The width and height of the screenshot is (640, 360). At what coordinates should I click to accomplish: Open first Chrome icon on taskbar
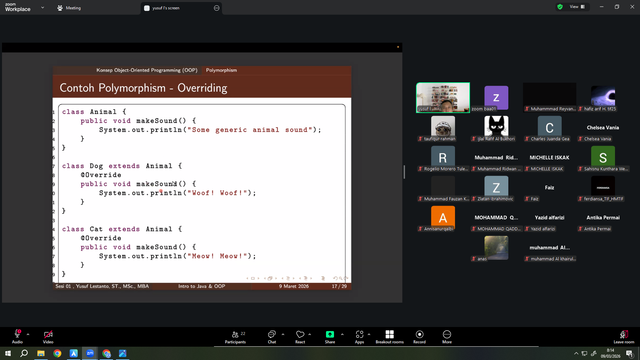[x=57, y=353]
